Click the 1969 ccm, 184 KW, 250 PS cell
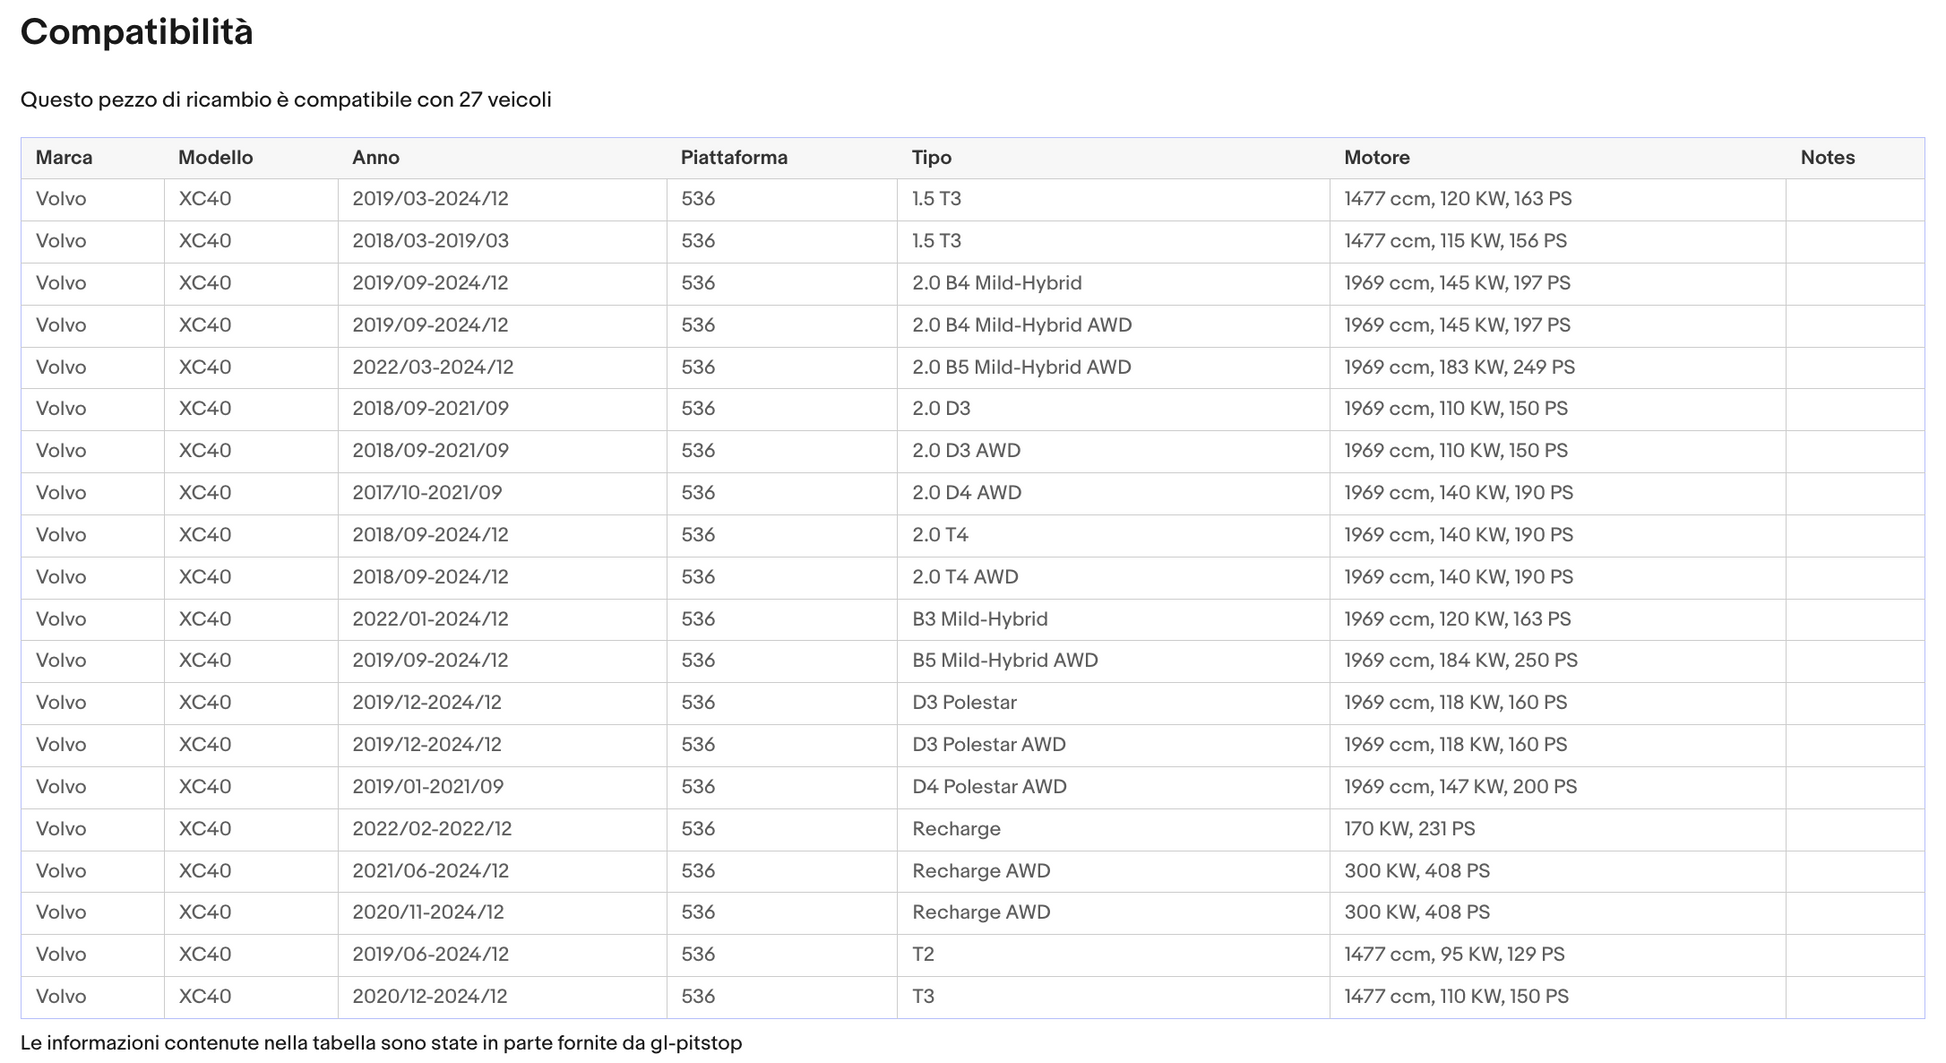 [x=1460, y=661]
